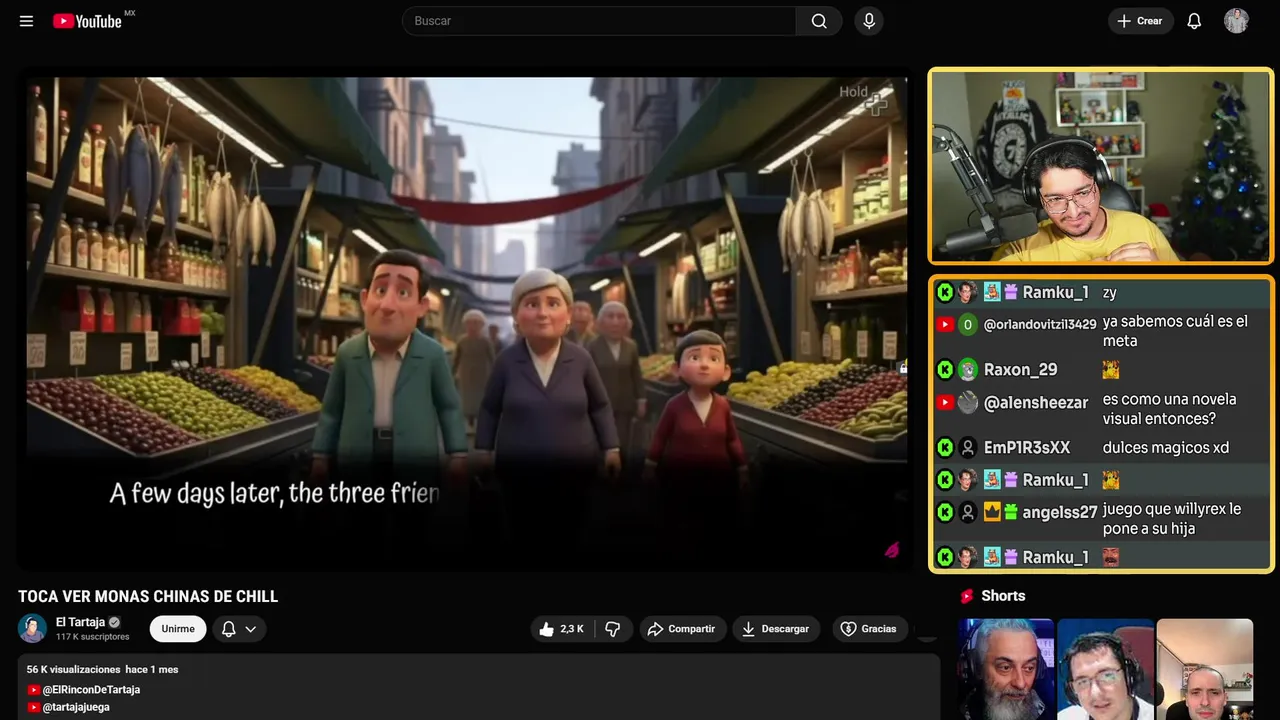Click the 117 K suscriptores text
The height and width of the screenshot is (720, 1280).
[x=93, y=637]
